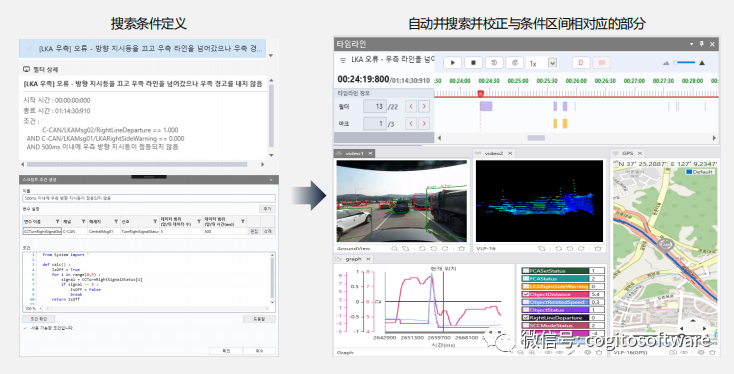Uncheck the RightLineDeparture signal checkbox
Screen dimensions: 734x374
click(526, 317)
